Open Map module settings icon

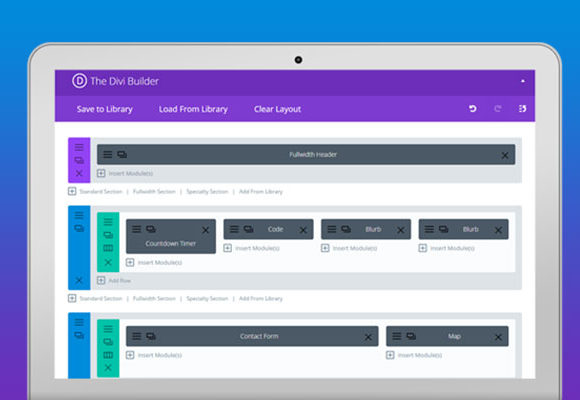(x=397, y=336)
